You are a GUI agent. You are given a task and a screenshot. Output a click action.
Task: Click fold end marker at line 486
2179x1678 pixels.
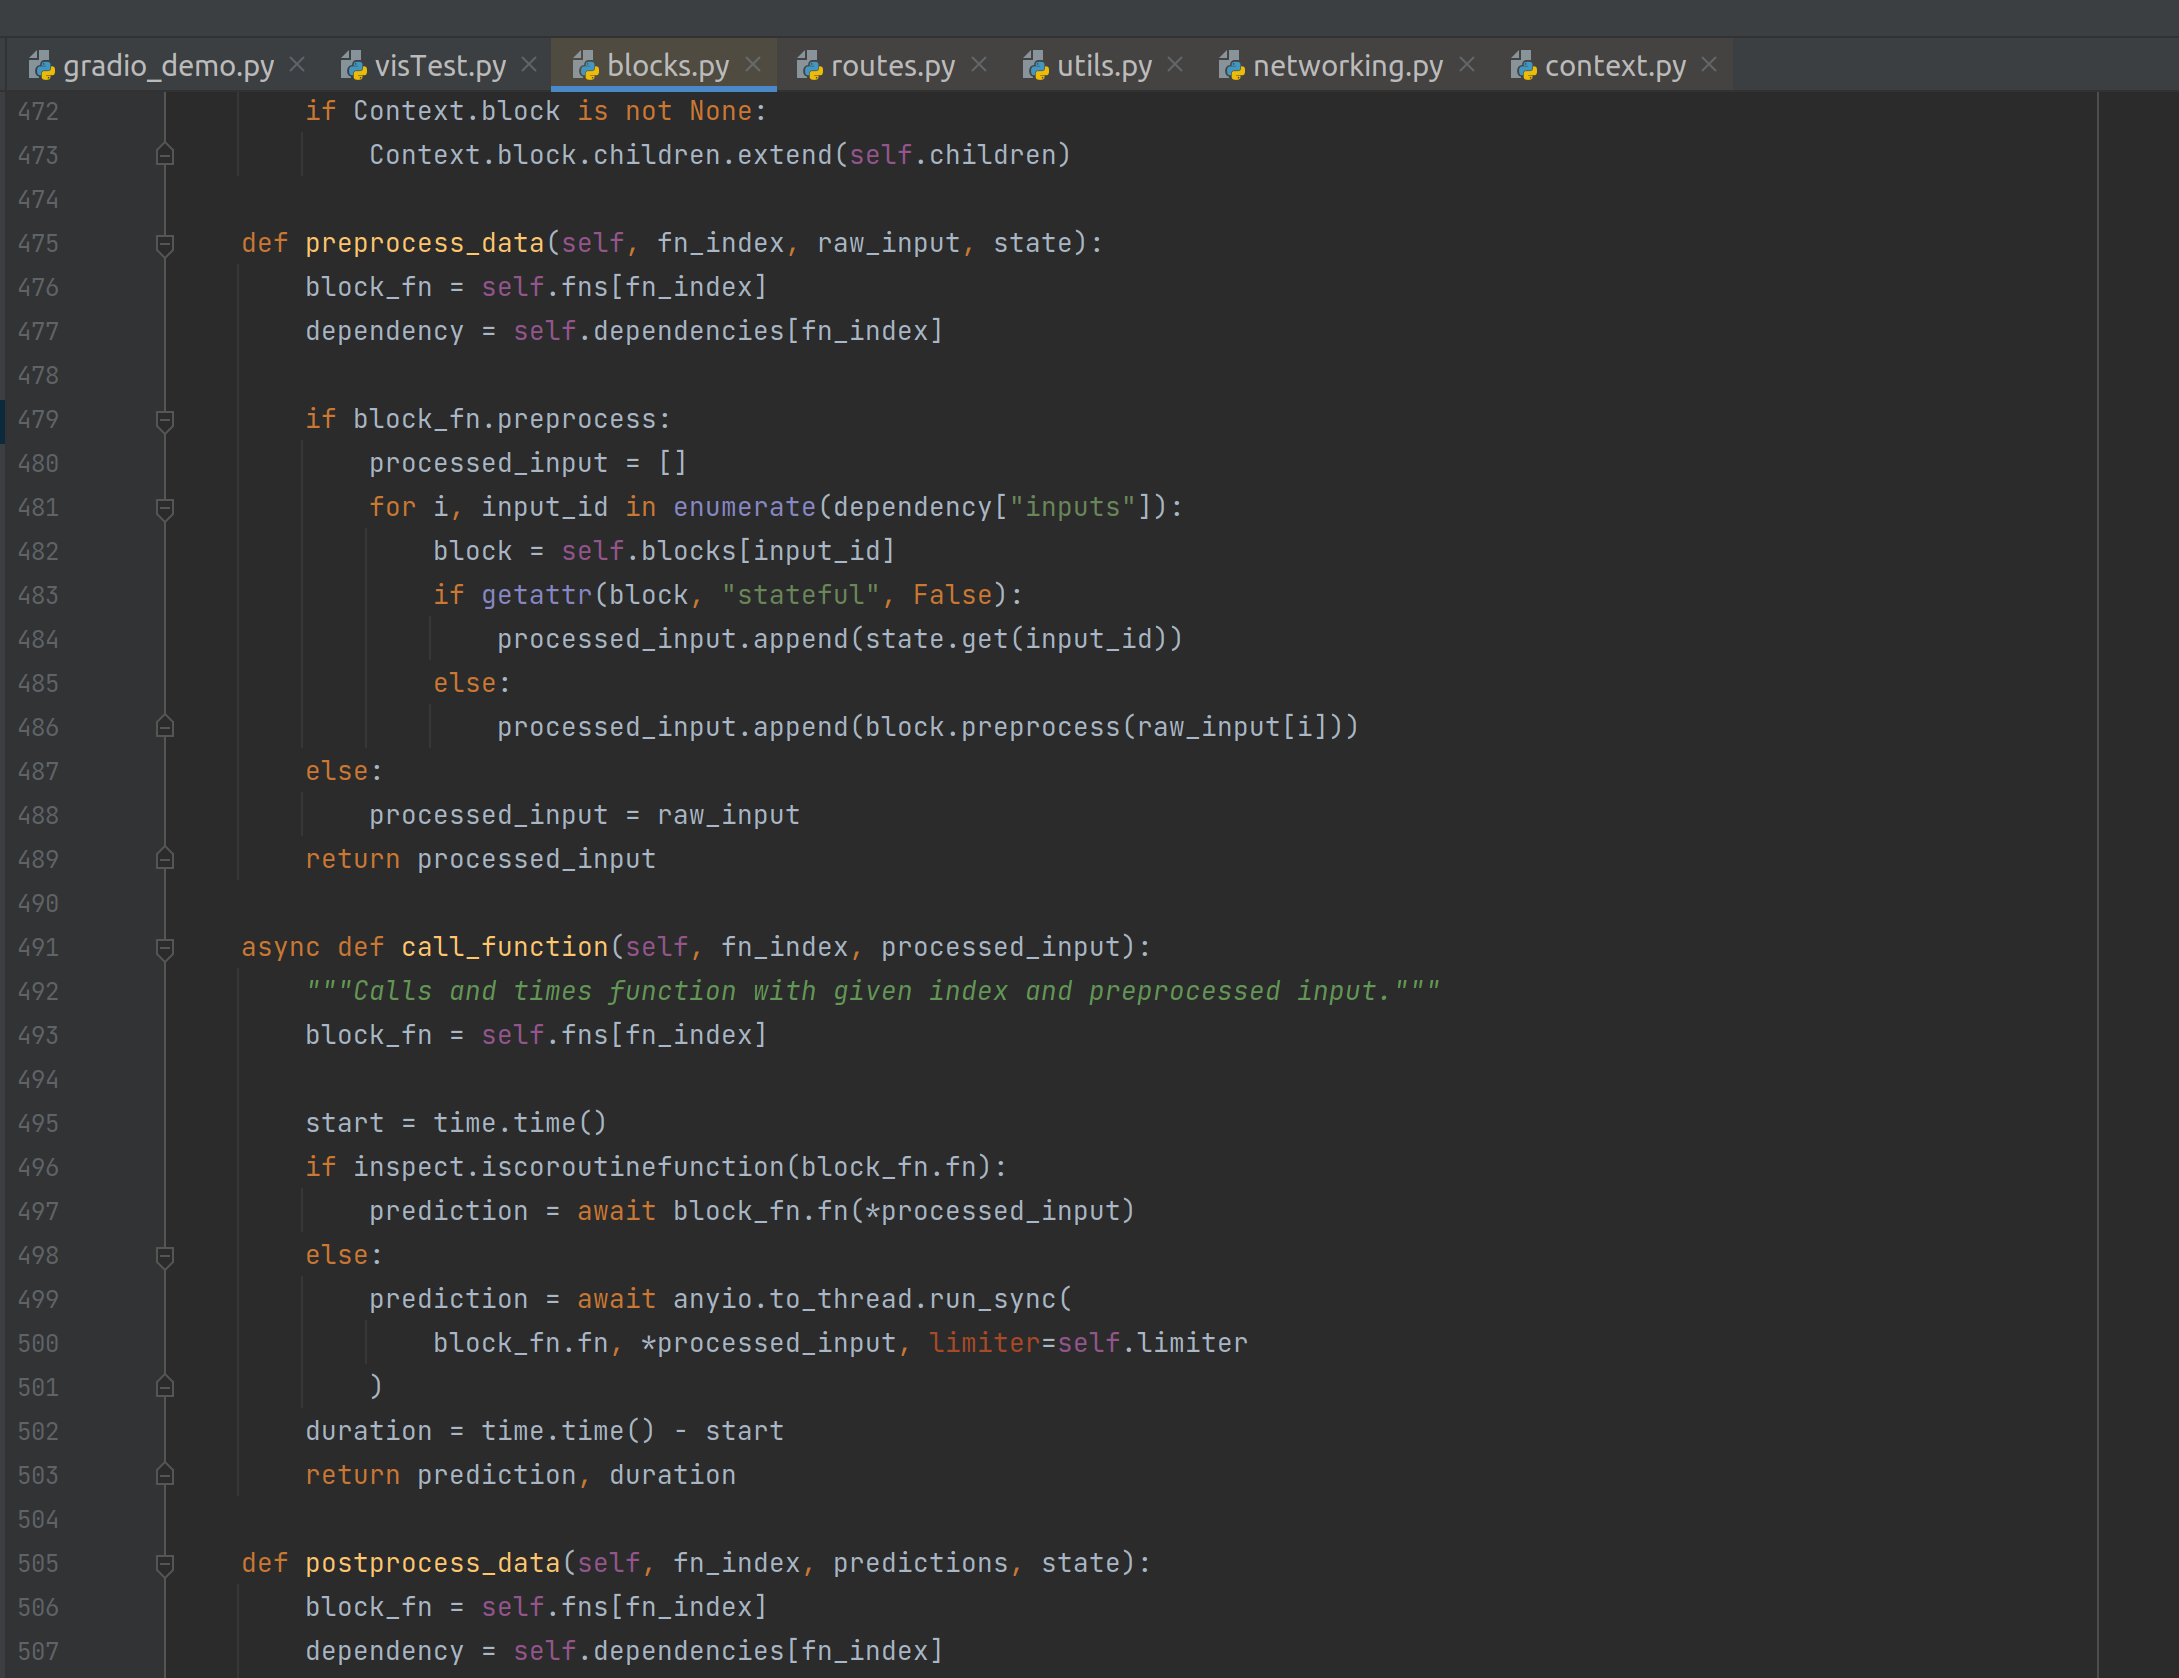[x=165, y=727]
